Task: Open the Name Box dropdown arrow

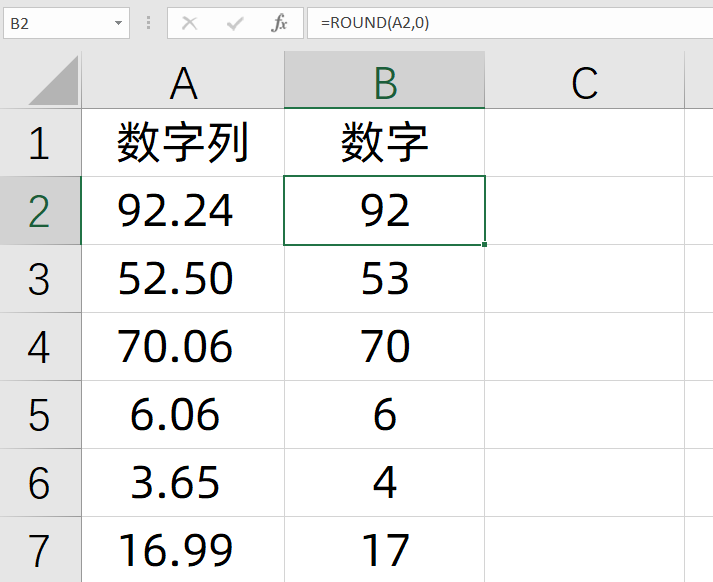Action: tap(118, 23)
